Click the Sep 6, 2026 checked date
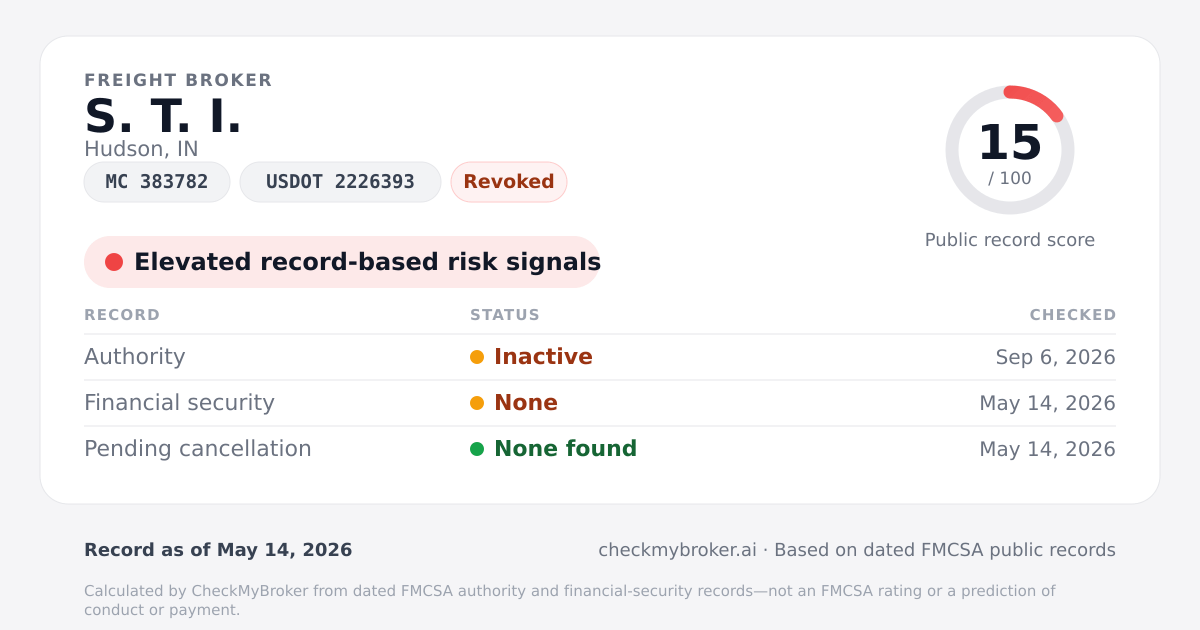The width and height of the screenshot is (1200, 630). (x=1056, y=357)
